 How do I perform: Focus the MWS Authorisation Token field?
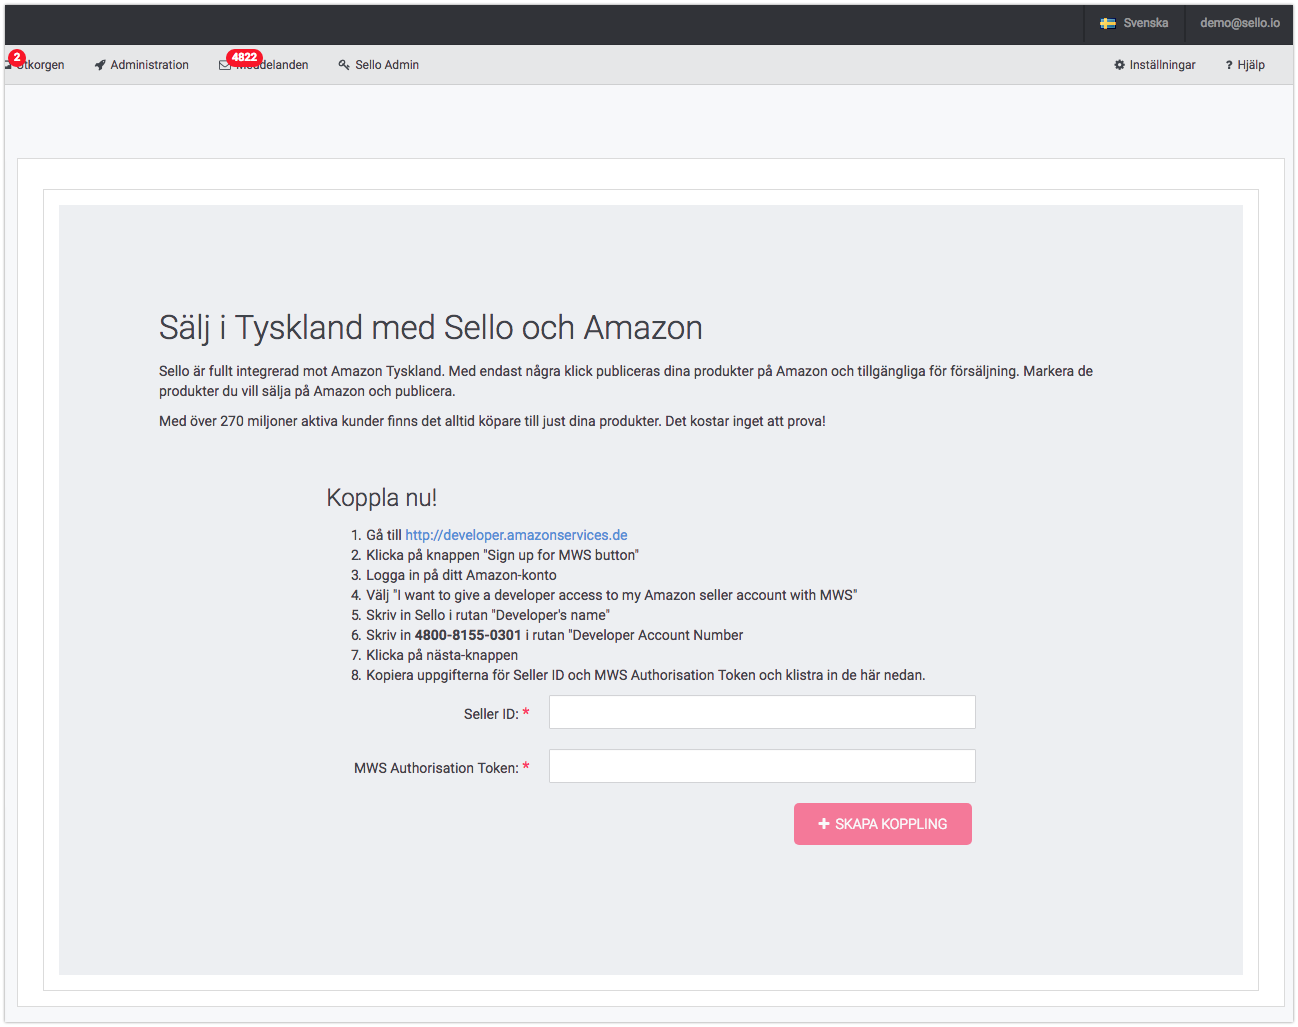click(762, 766)
